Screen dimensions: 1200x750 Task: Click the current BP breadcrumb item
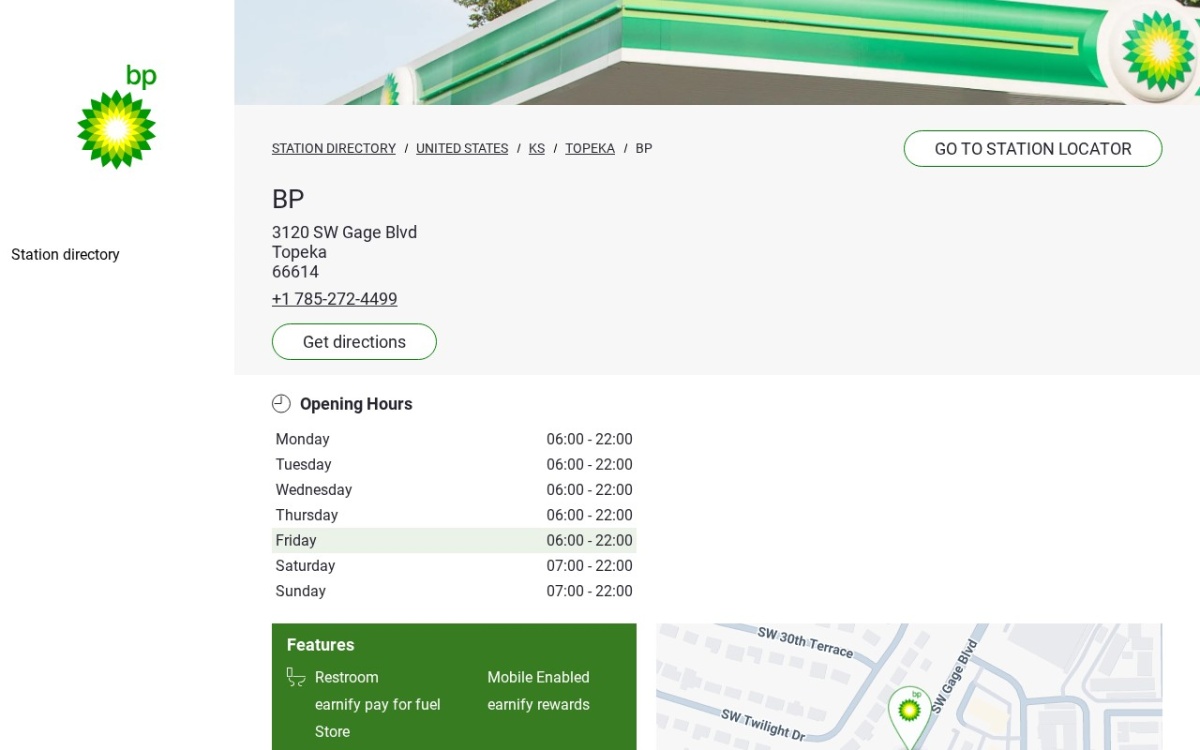click(644, 148)
